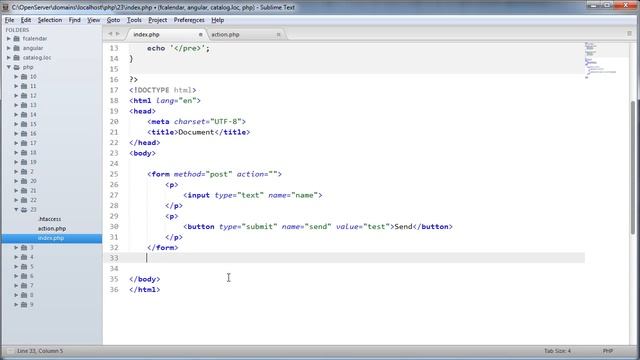
Task: Select the catalog.loc folder icon
Action: click(x=17, y=58)
